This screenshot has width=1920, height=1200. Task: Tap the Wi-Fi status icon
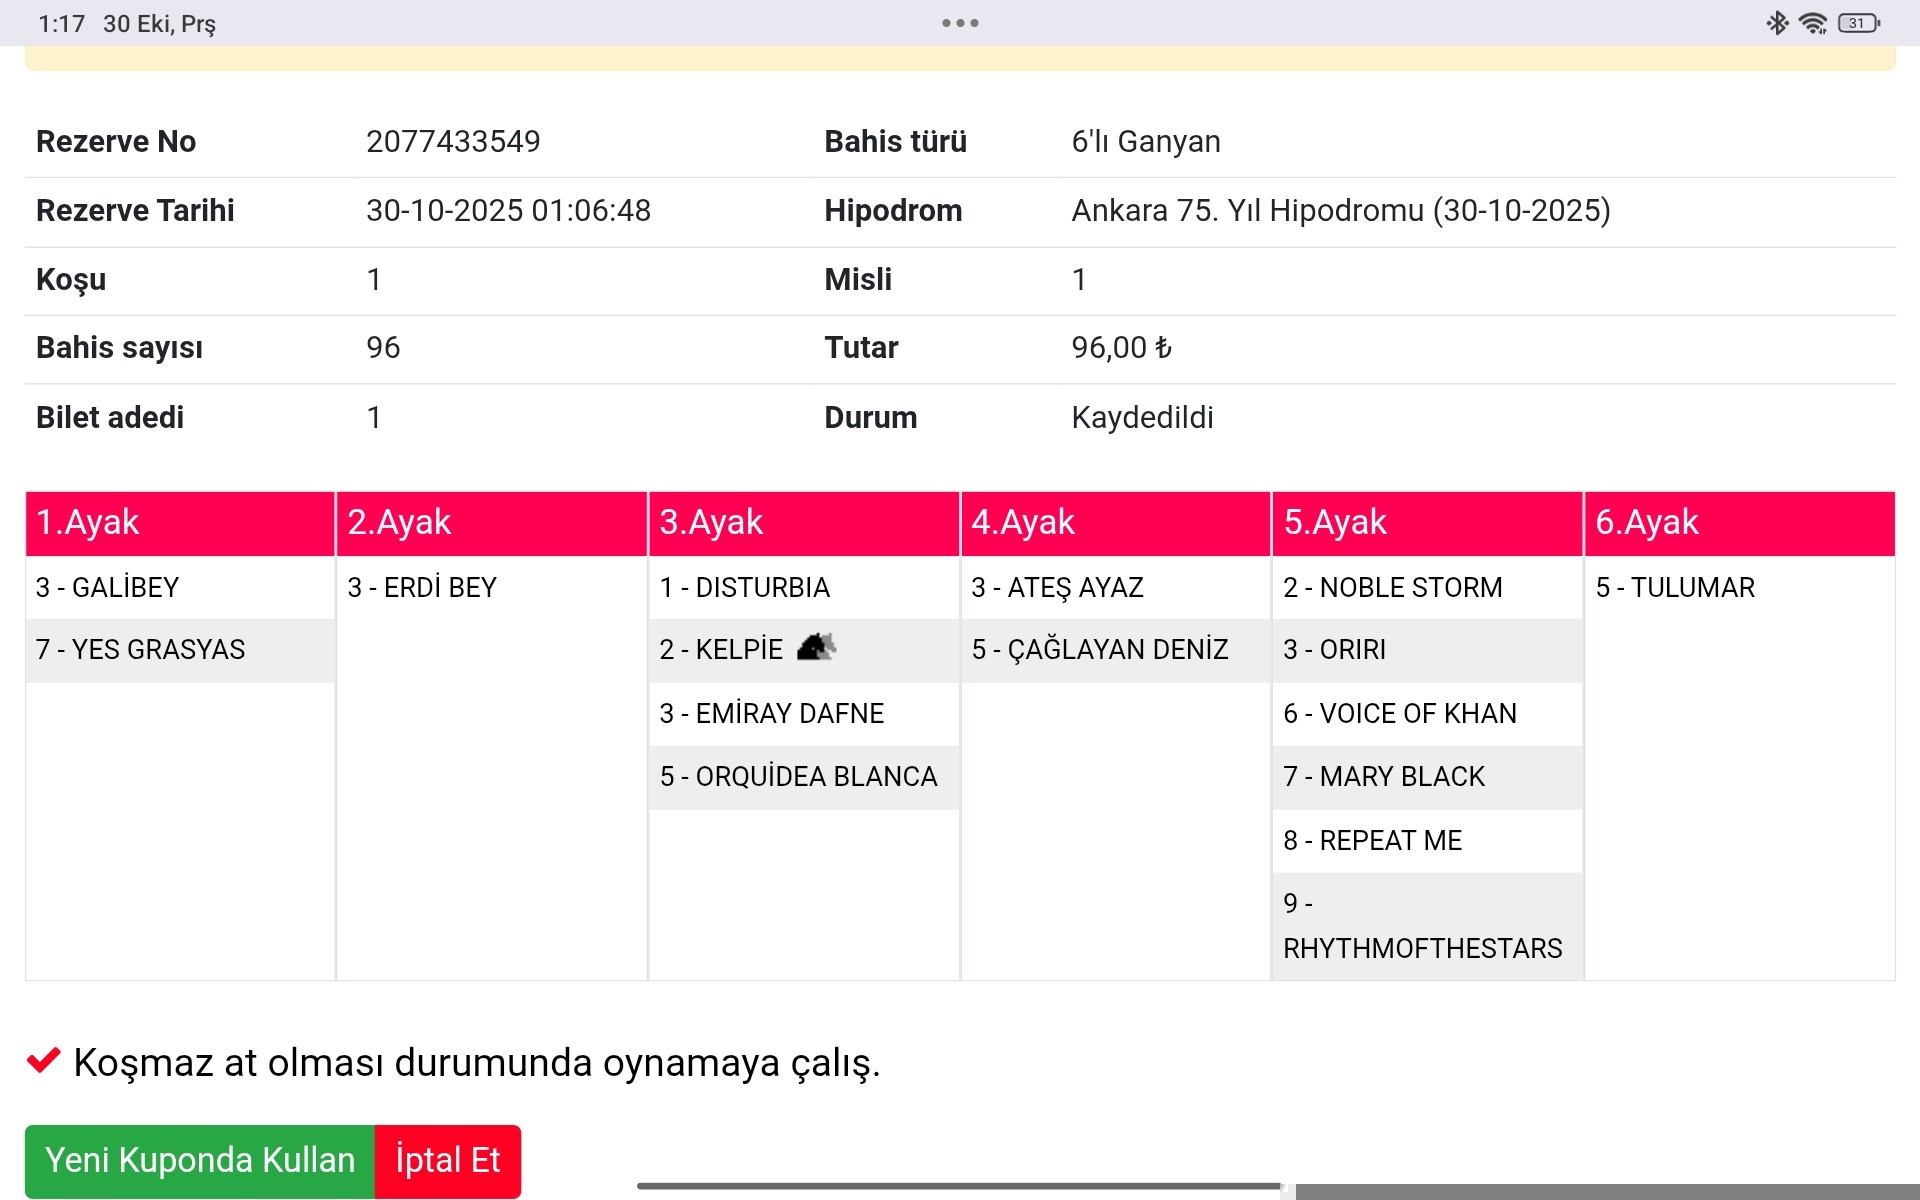click(x=1812, y=23)
